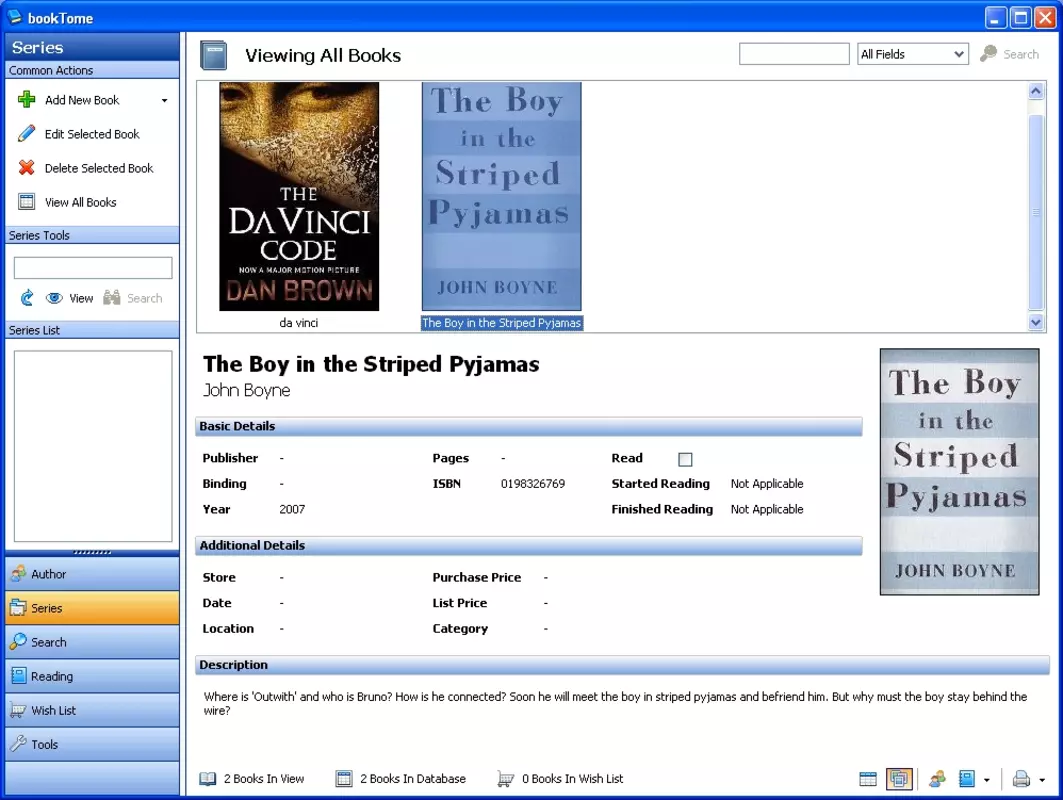Image resolution: width=1063 pixels, height=800 pixels.
Task: Switch to the Wish List panel
Action: coord(92,710)
